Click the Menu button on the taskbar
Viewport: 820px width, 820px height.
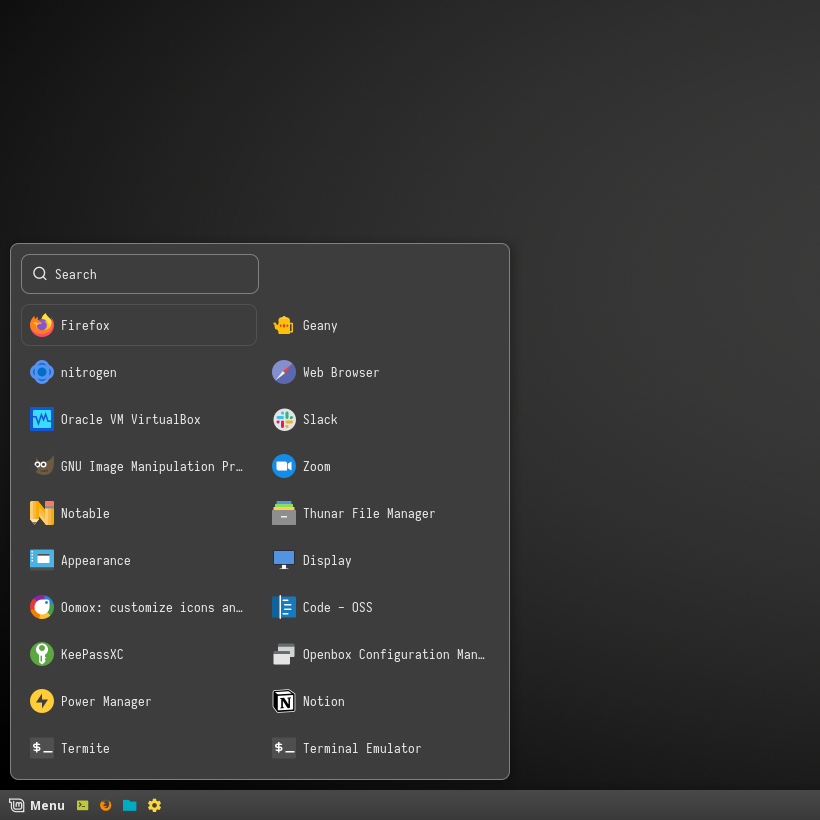point(37,805)
